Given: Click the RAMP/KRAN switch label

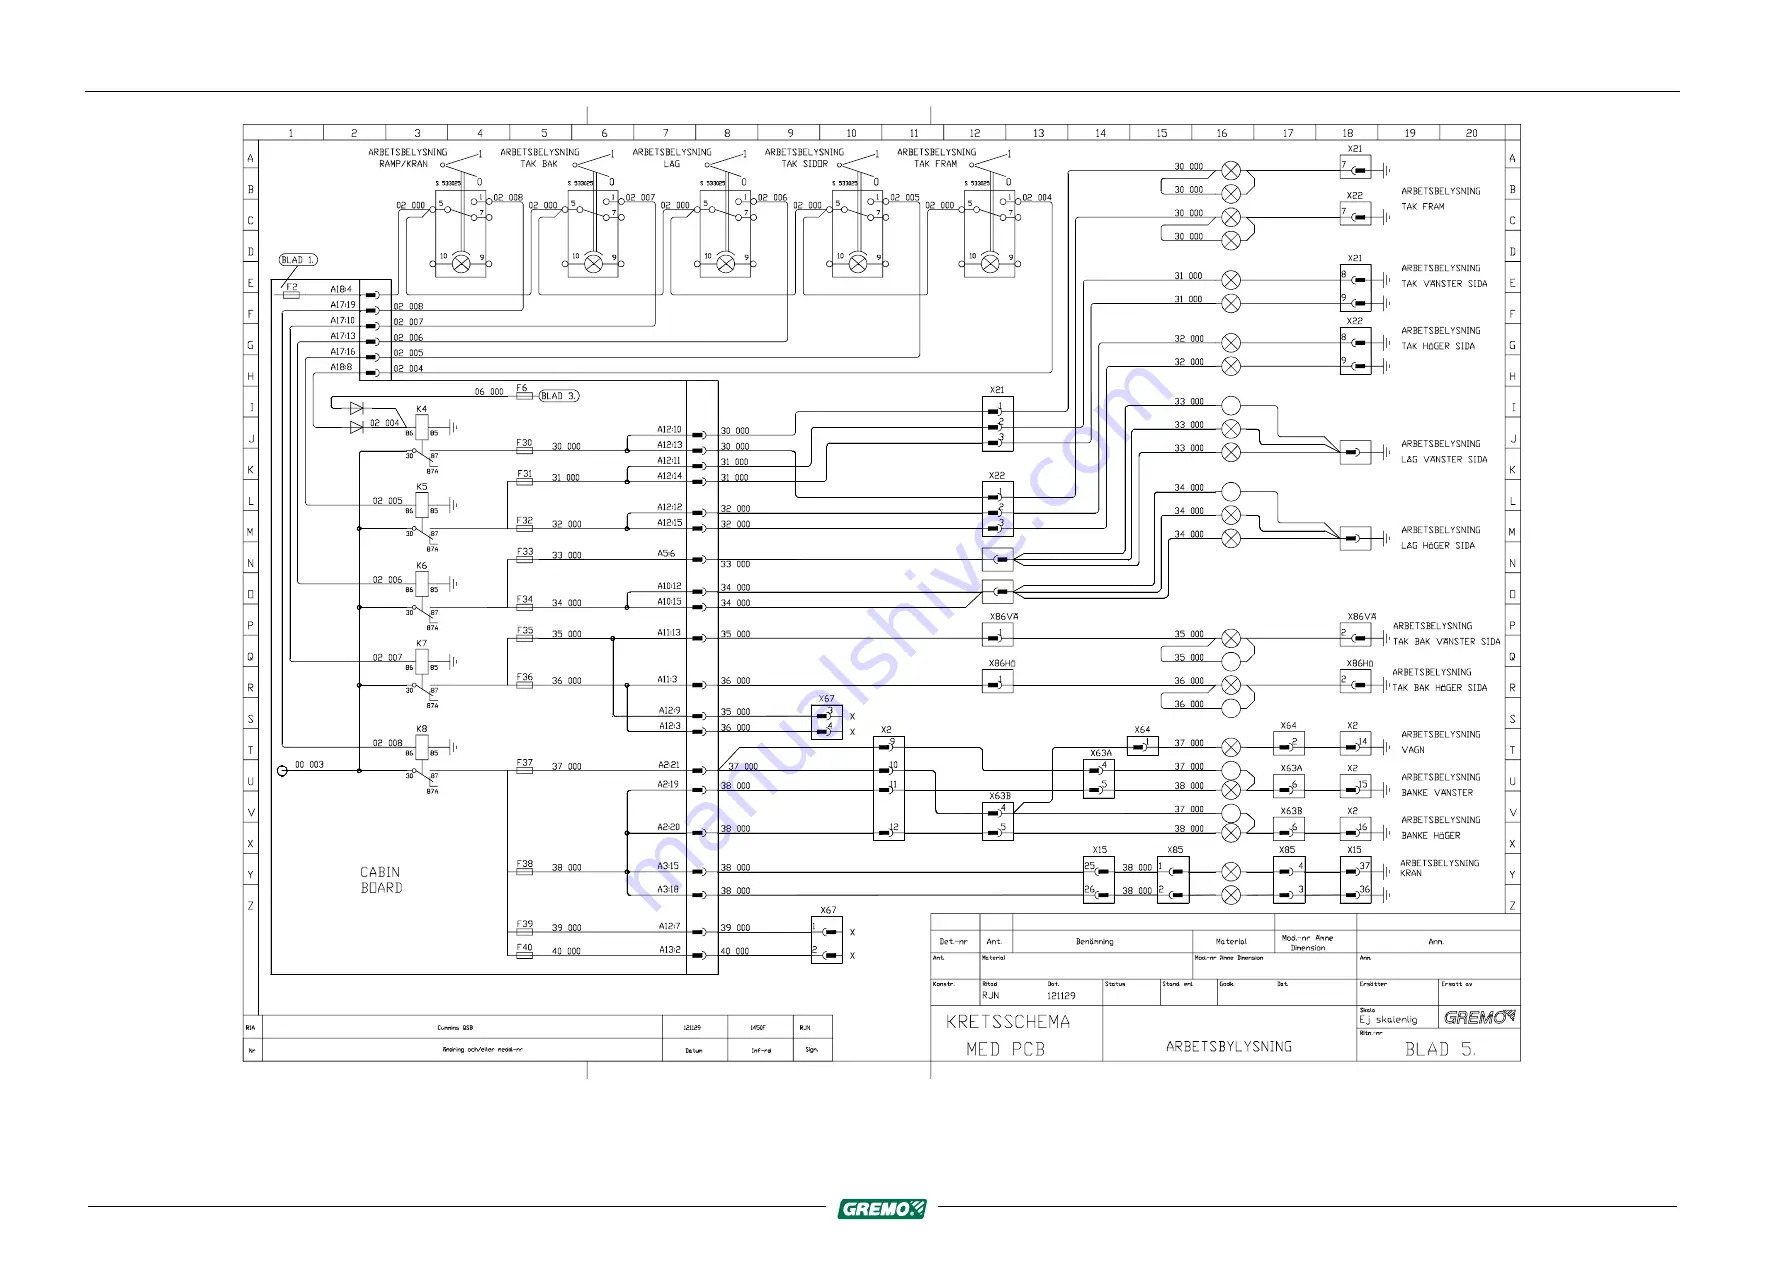Looking at the screenshot, I should (403, 164).
